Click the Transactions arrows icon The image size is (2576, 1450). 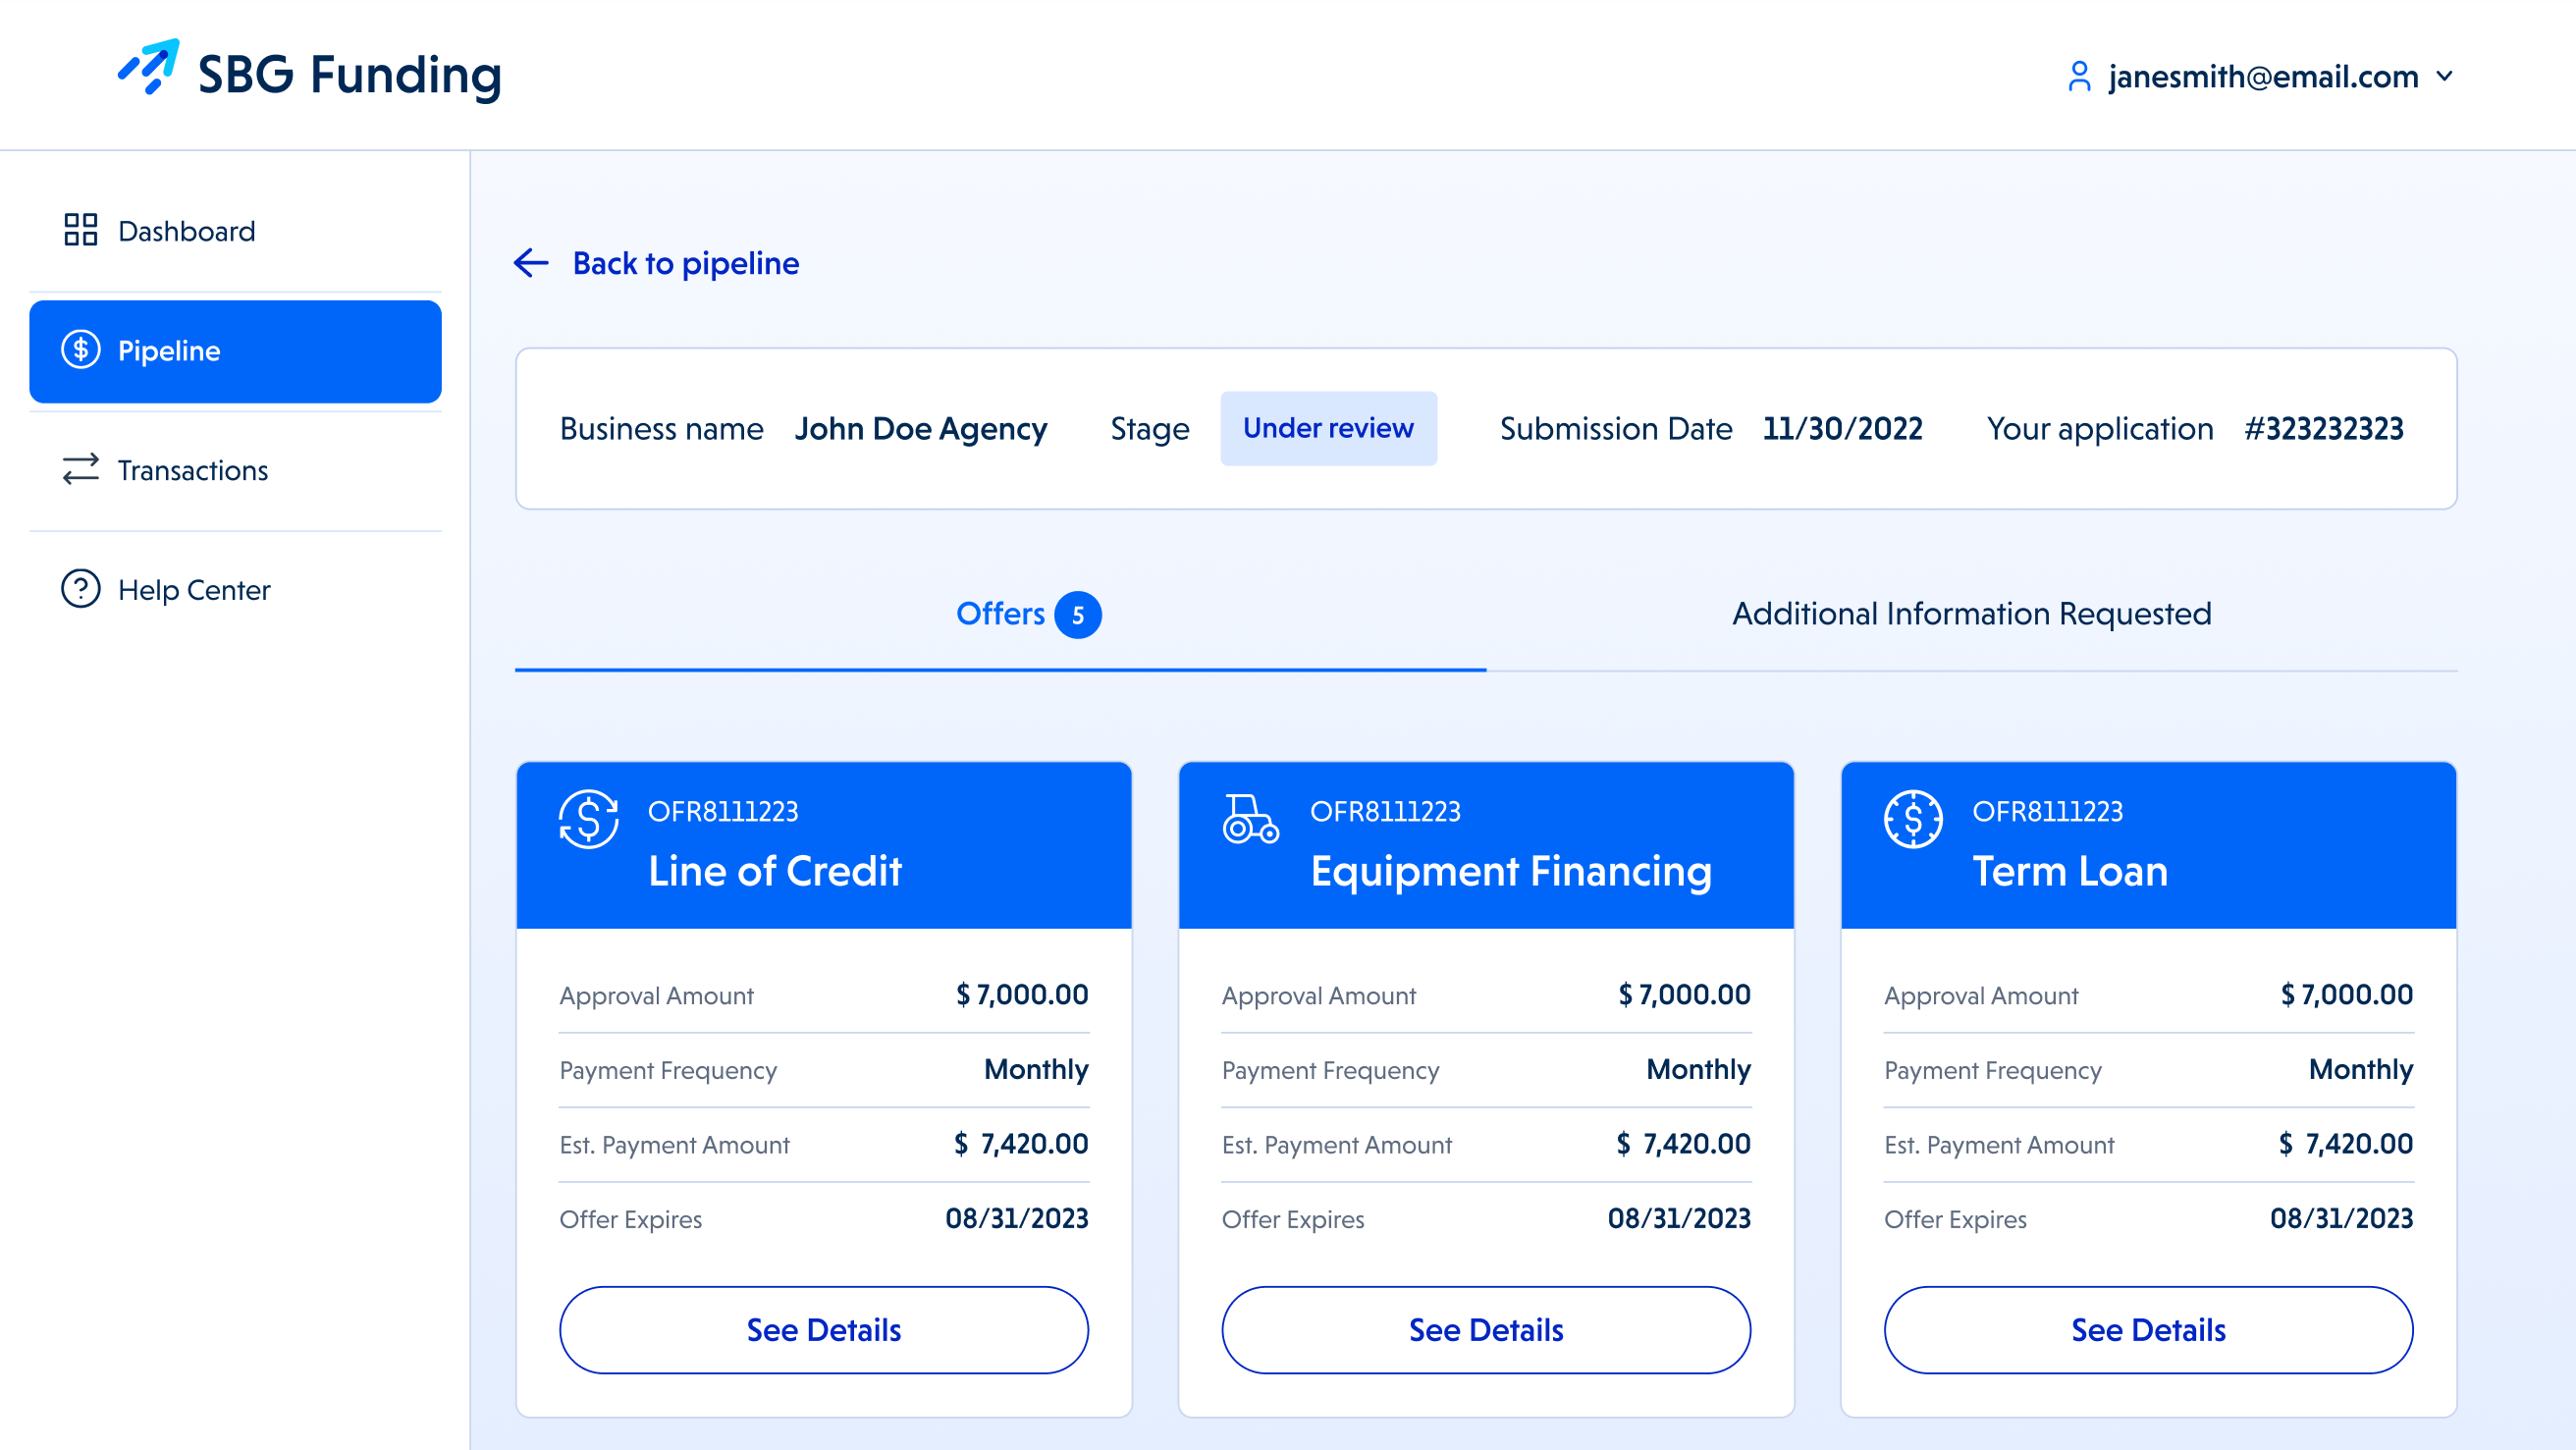click(80, 469)
